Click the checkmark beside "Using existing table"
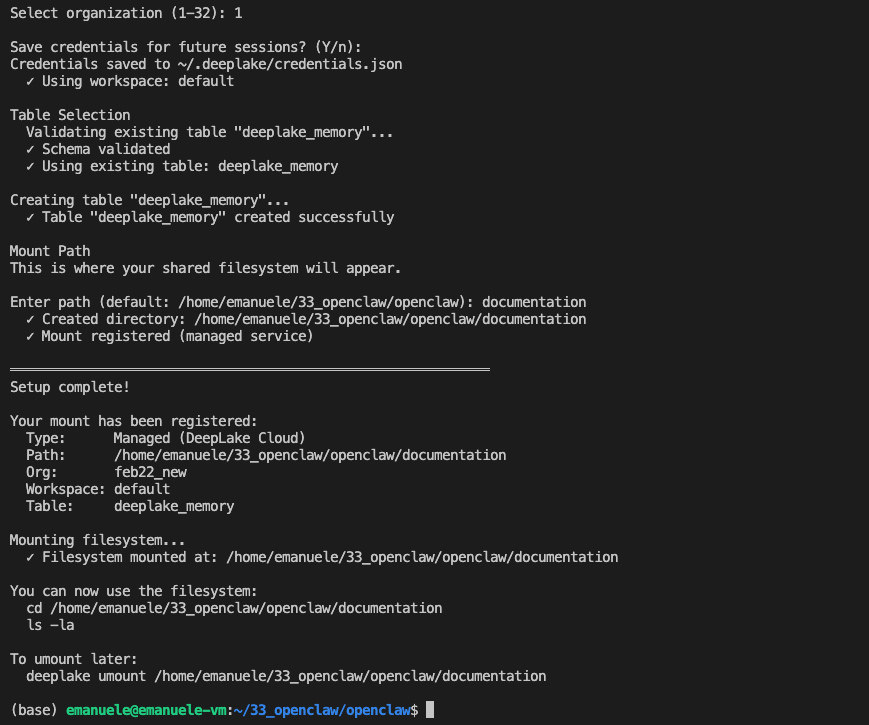Screen dimensions: 869x725 [31, 166]
